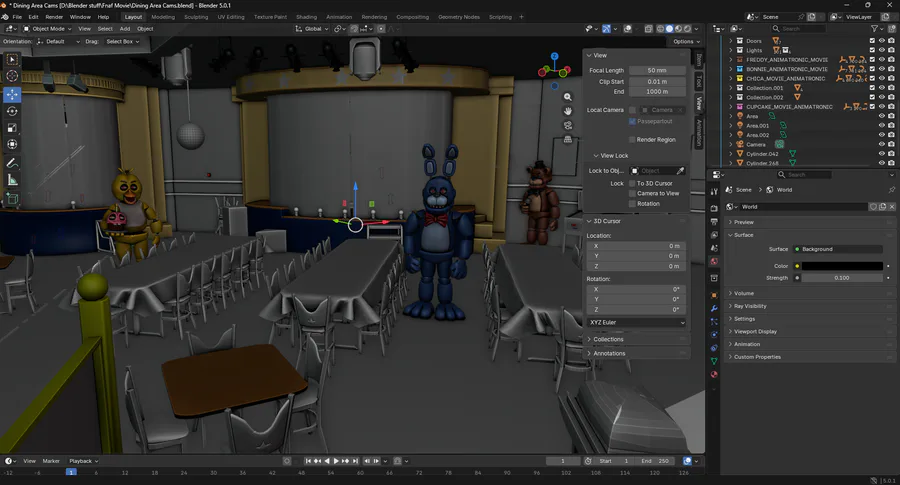
Task: Adjust the Strength 0.100 slider
Action: tap(842, 278)
